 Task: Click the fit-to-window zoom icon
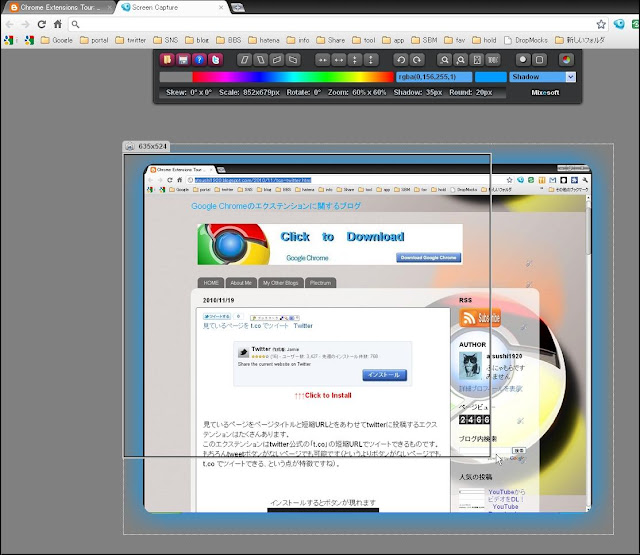click(477, 60)
